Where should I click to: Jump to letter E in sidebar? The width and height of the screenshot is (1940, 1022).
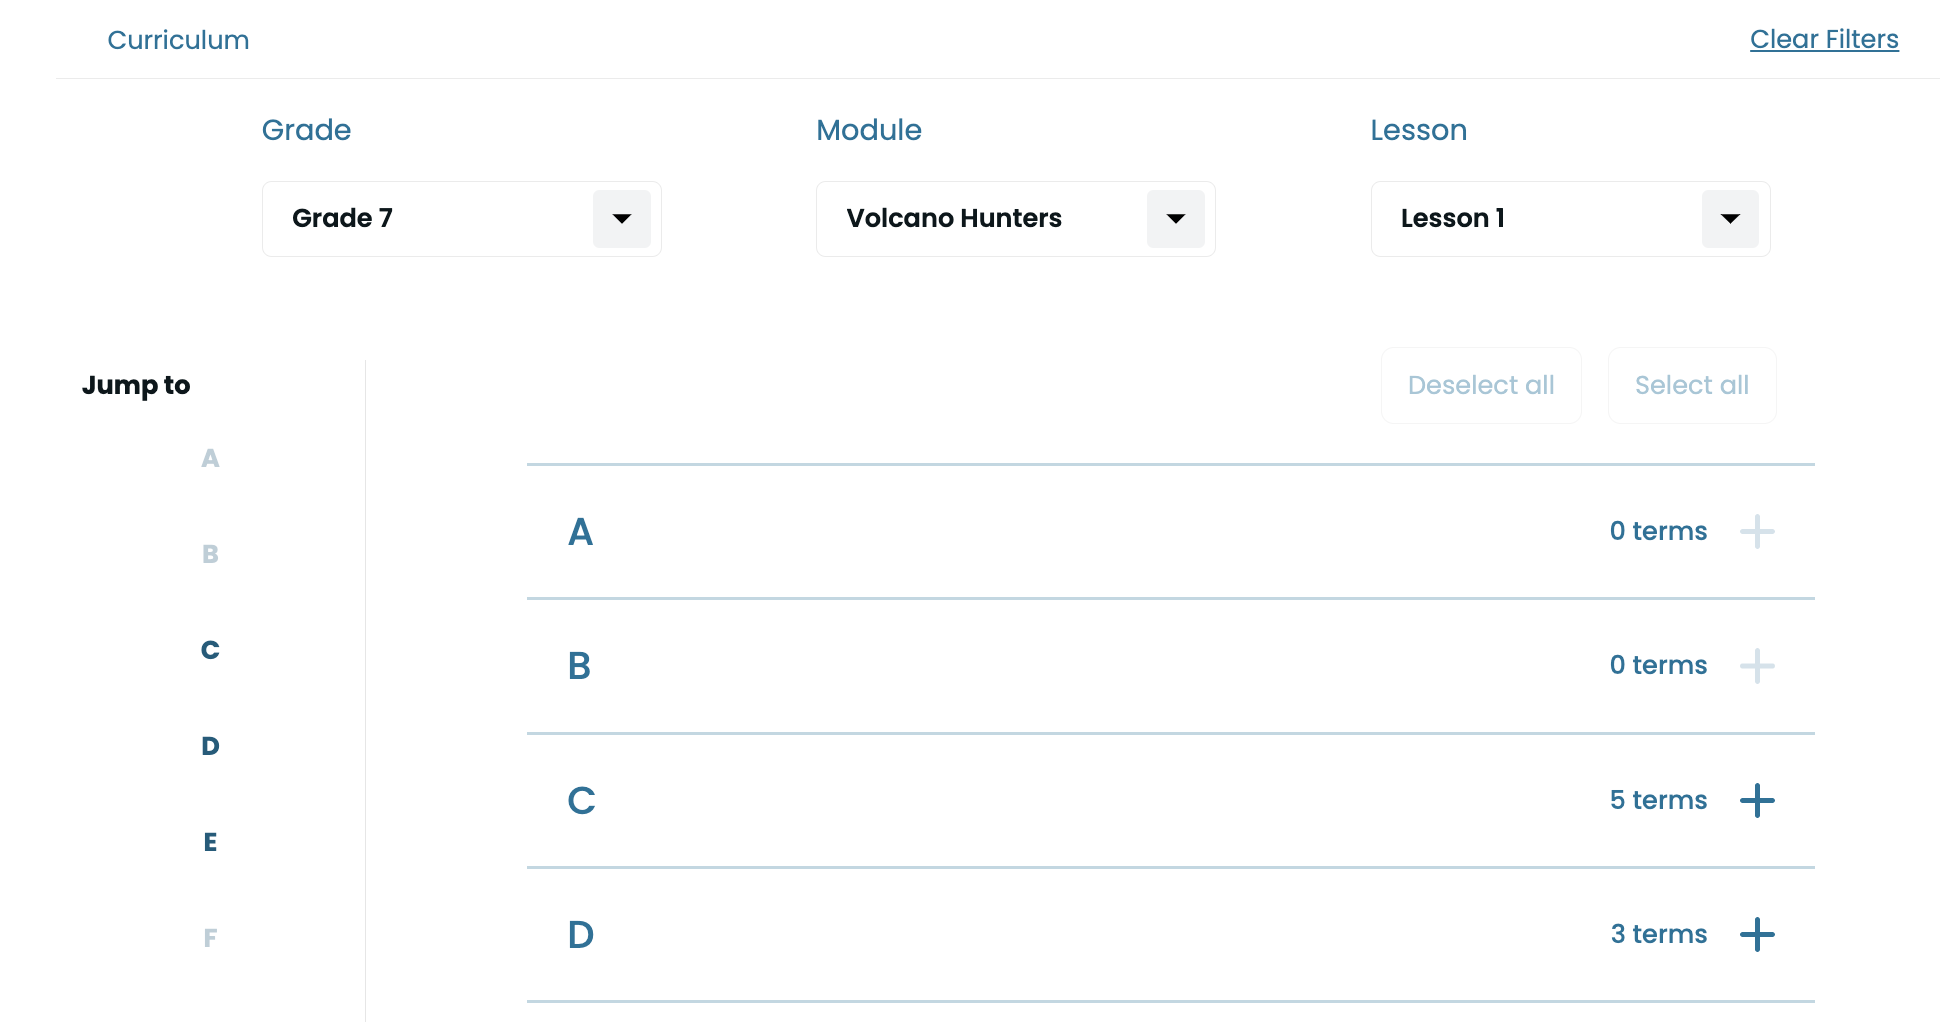[210, 842]
